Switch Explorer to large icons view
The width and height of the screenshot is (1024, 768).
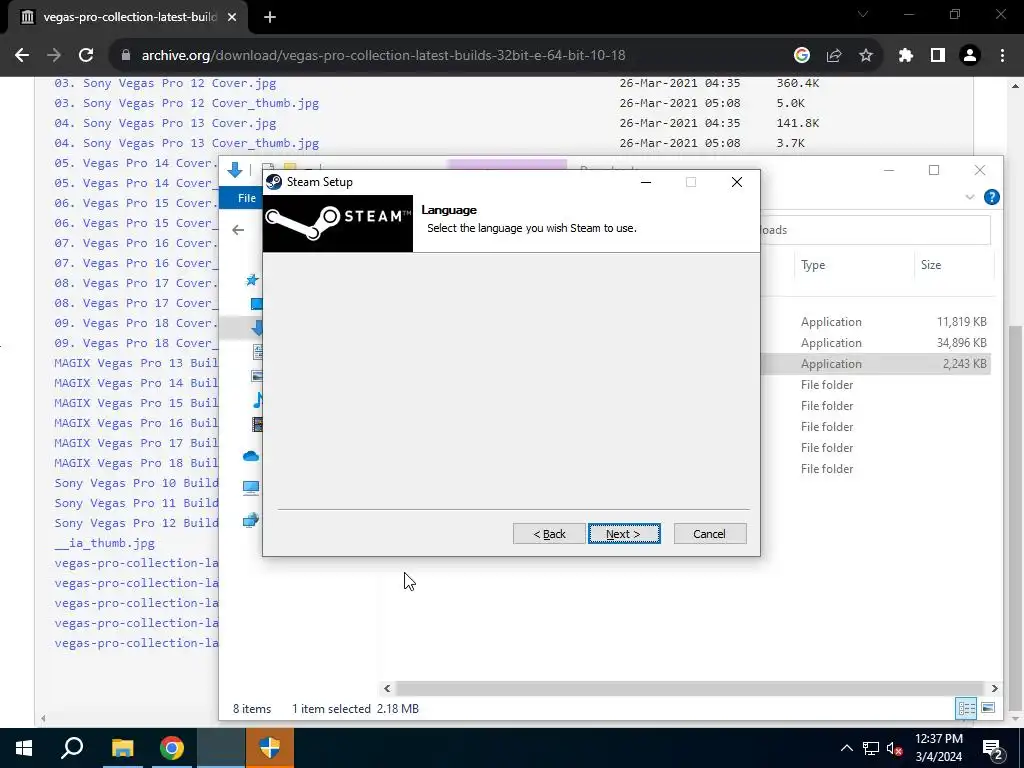click(988, 708)
